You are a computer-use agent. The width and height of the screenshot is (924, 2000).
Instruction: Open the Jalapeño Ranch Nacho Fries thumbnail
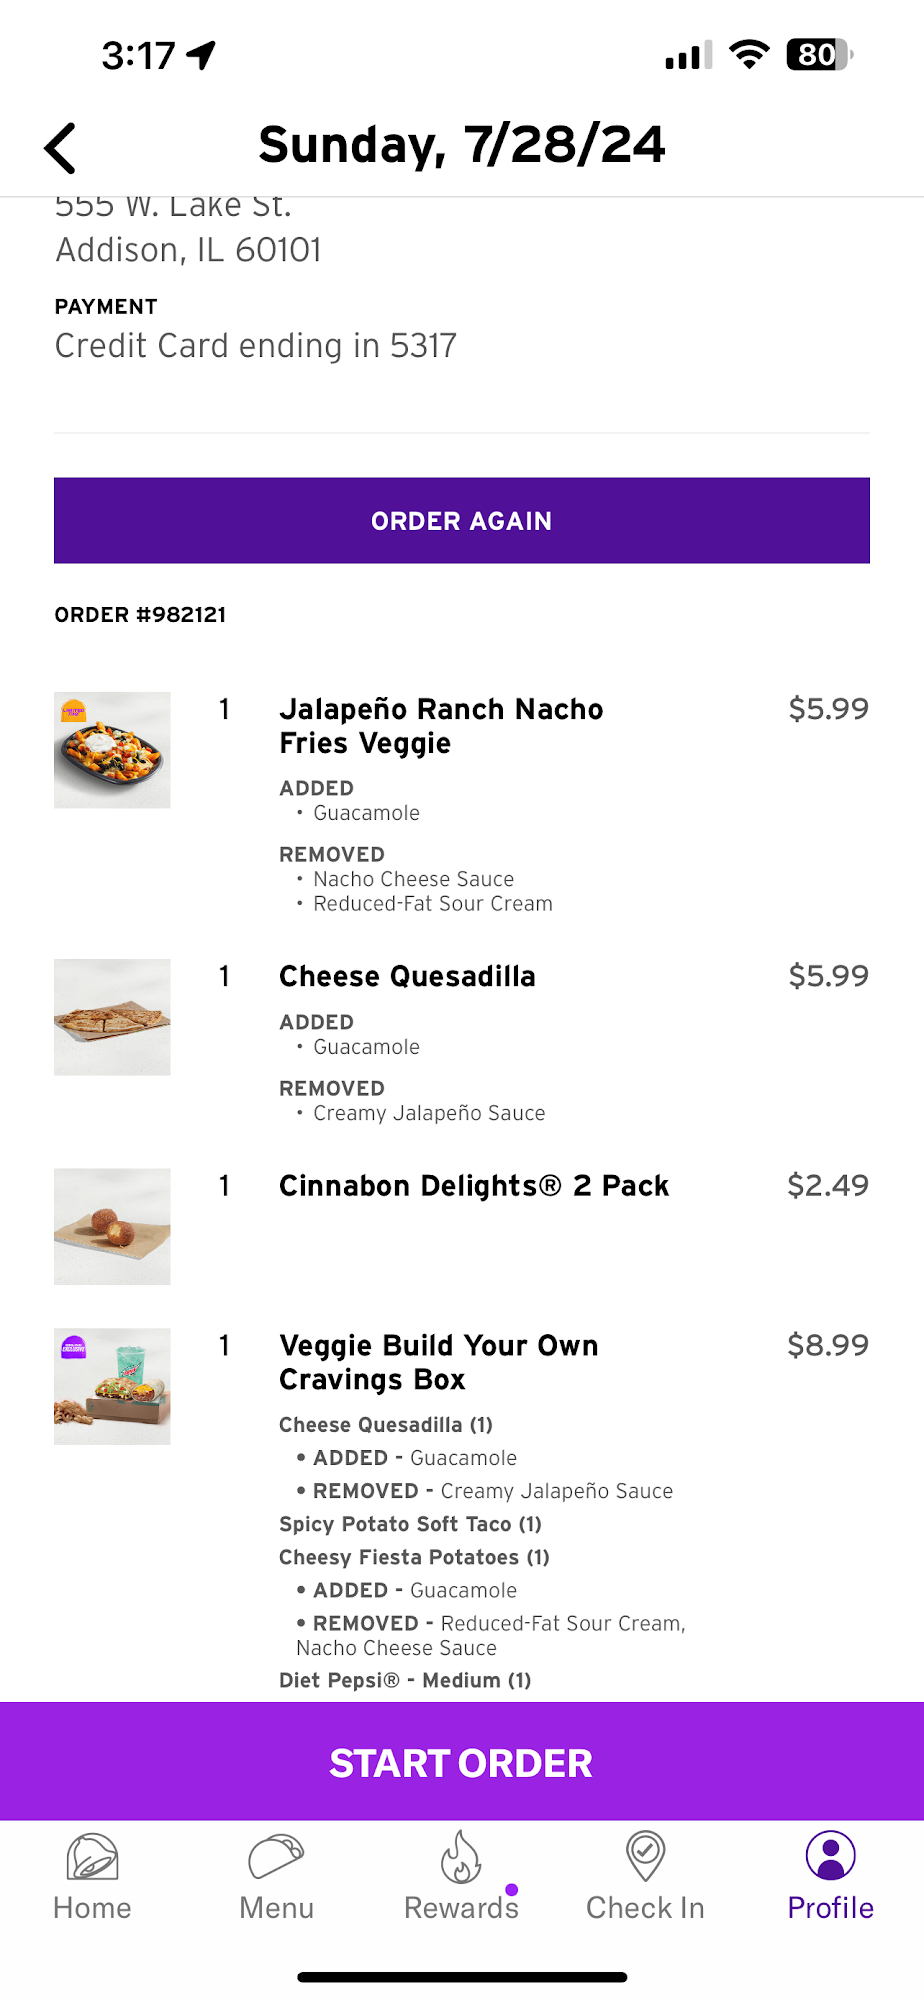click(112, 750)
